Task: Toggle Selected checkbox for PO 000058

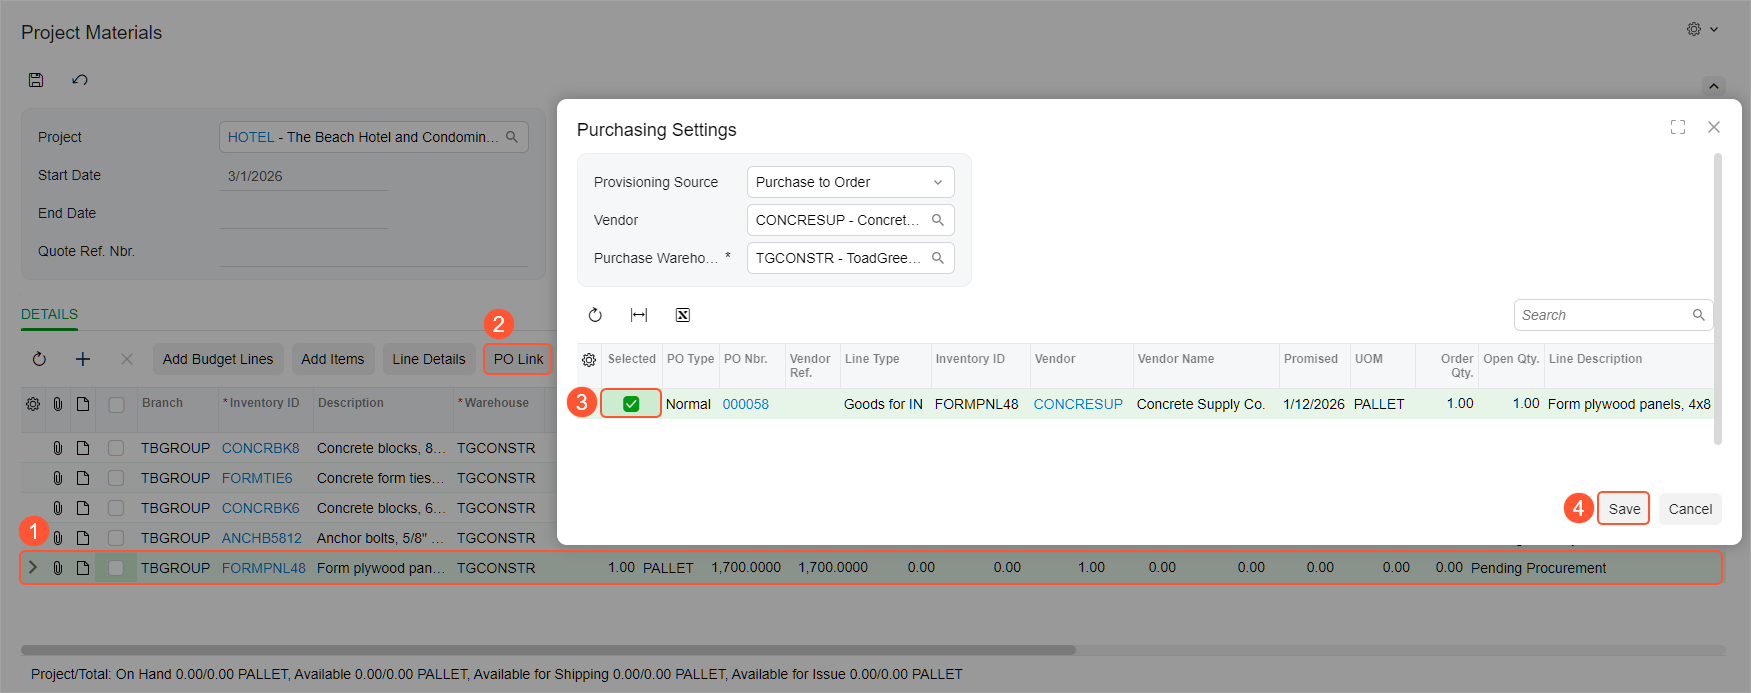Action: tap(631, 404)
